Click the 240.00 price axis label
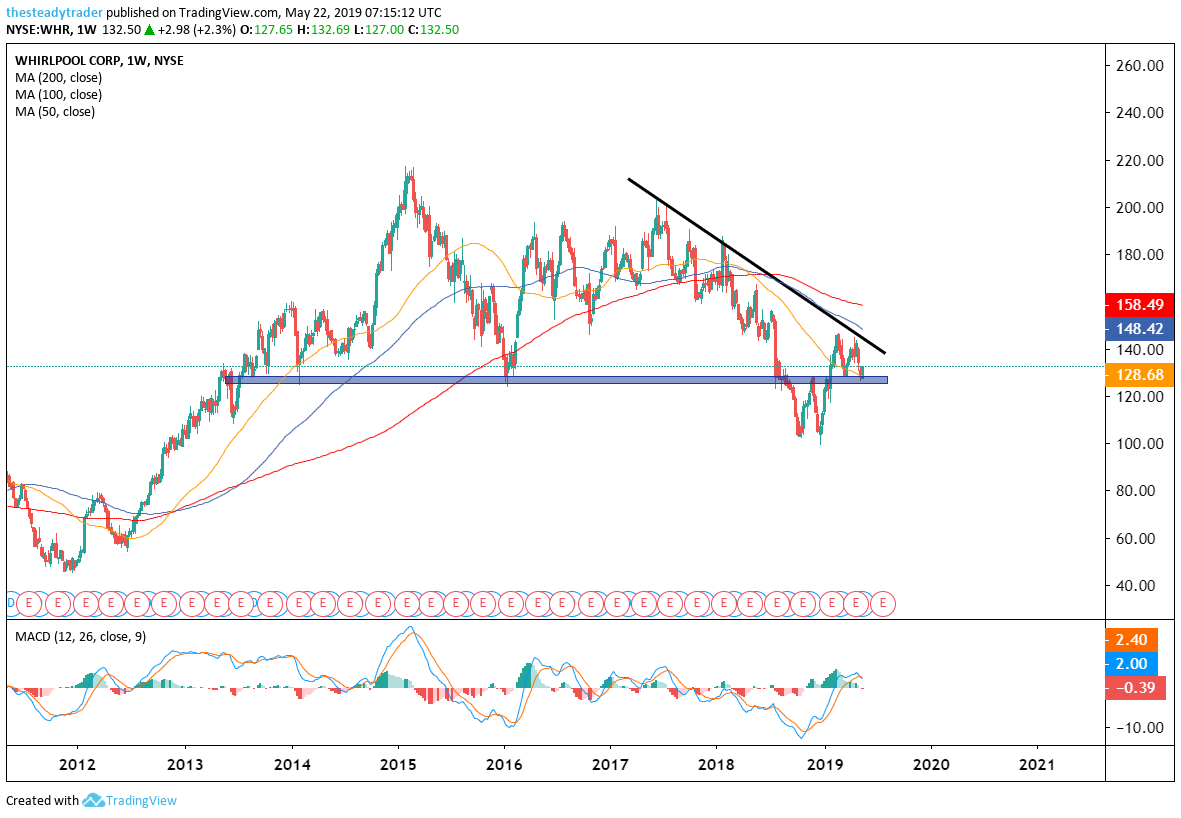The height and width of the screenshot is (818, 1181). pos(1140,113)
